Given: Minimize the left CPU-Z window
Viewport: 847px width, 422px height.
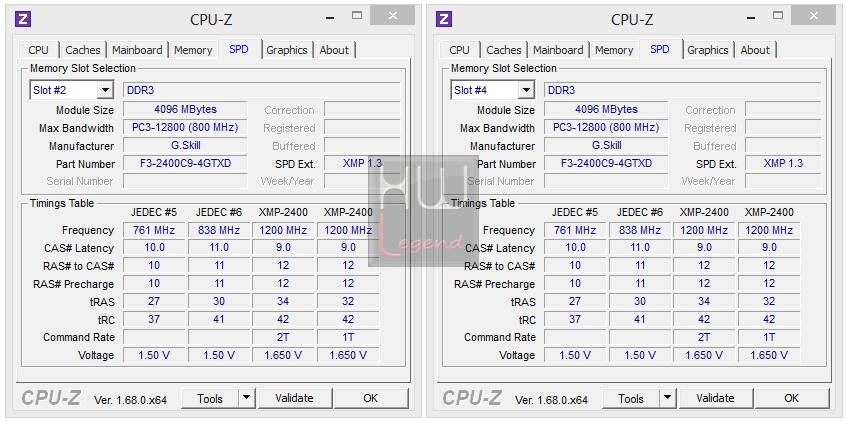Looking at the screenshot, I should (330, 16).
